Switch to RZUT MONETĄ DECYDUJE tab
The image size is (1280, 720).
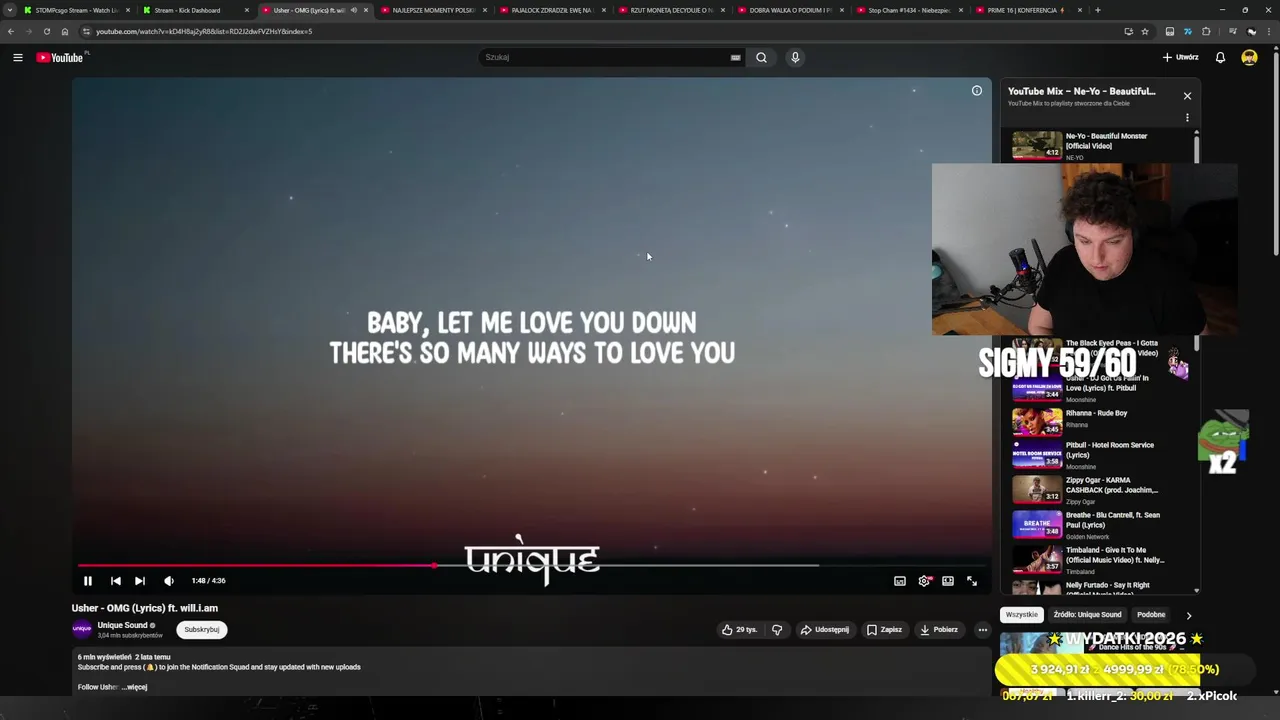tap(671, 10)
